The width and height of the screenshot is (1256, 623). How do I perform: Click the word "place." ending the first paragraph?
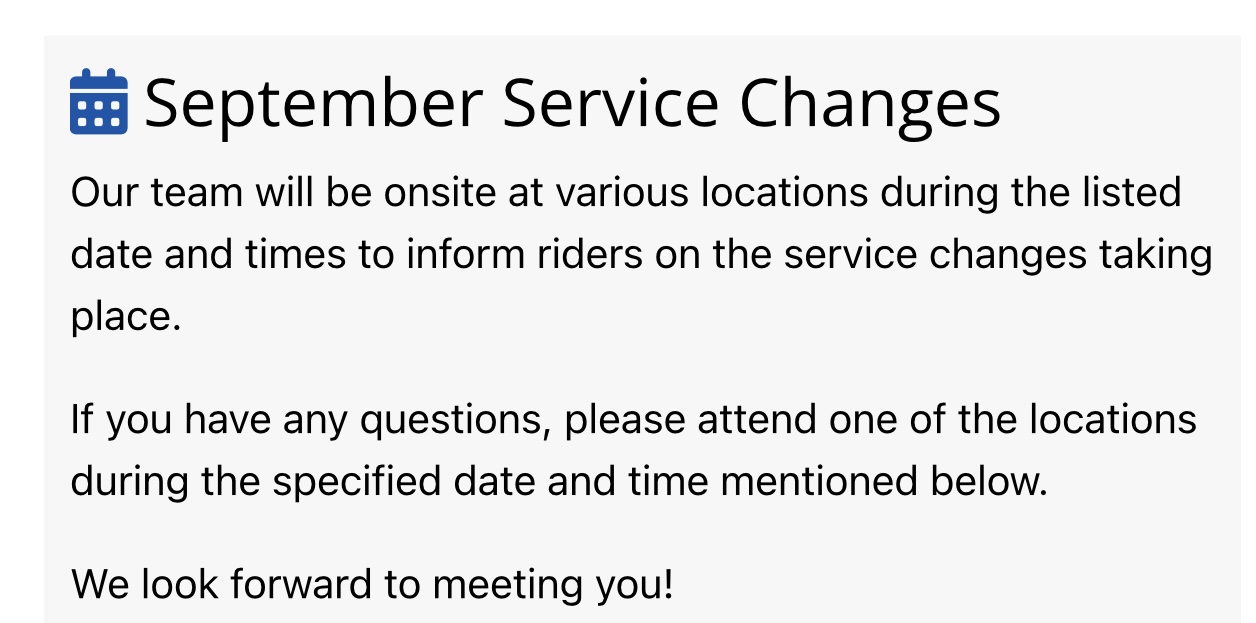[x=126, y=318]
